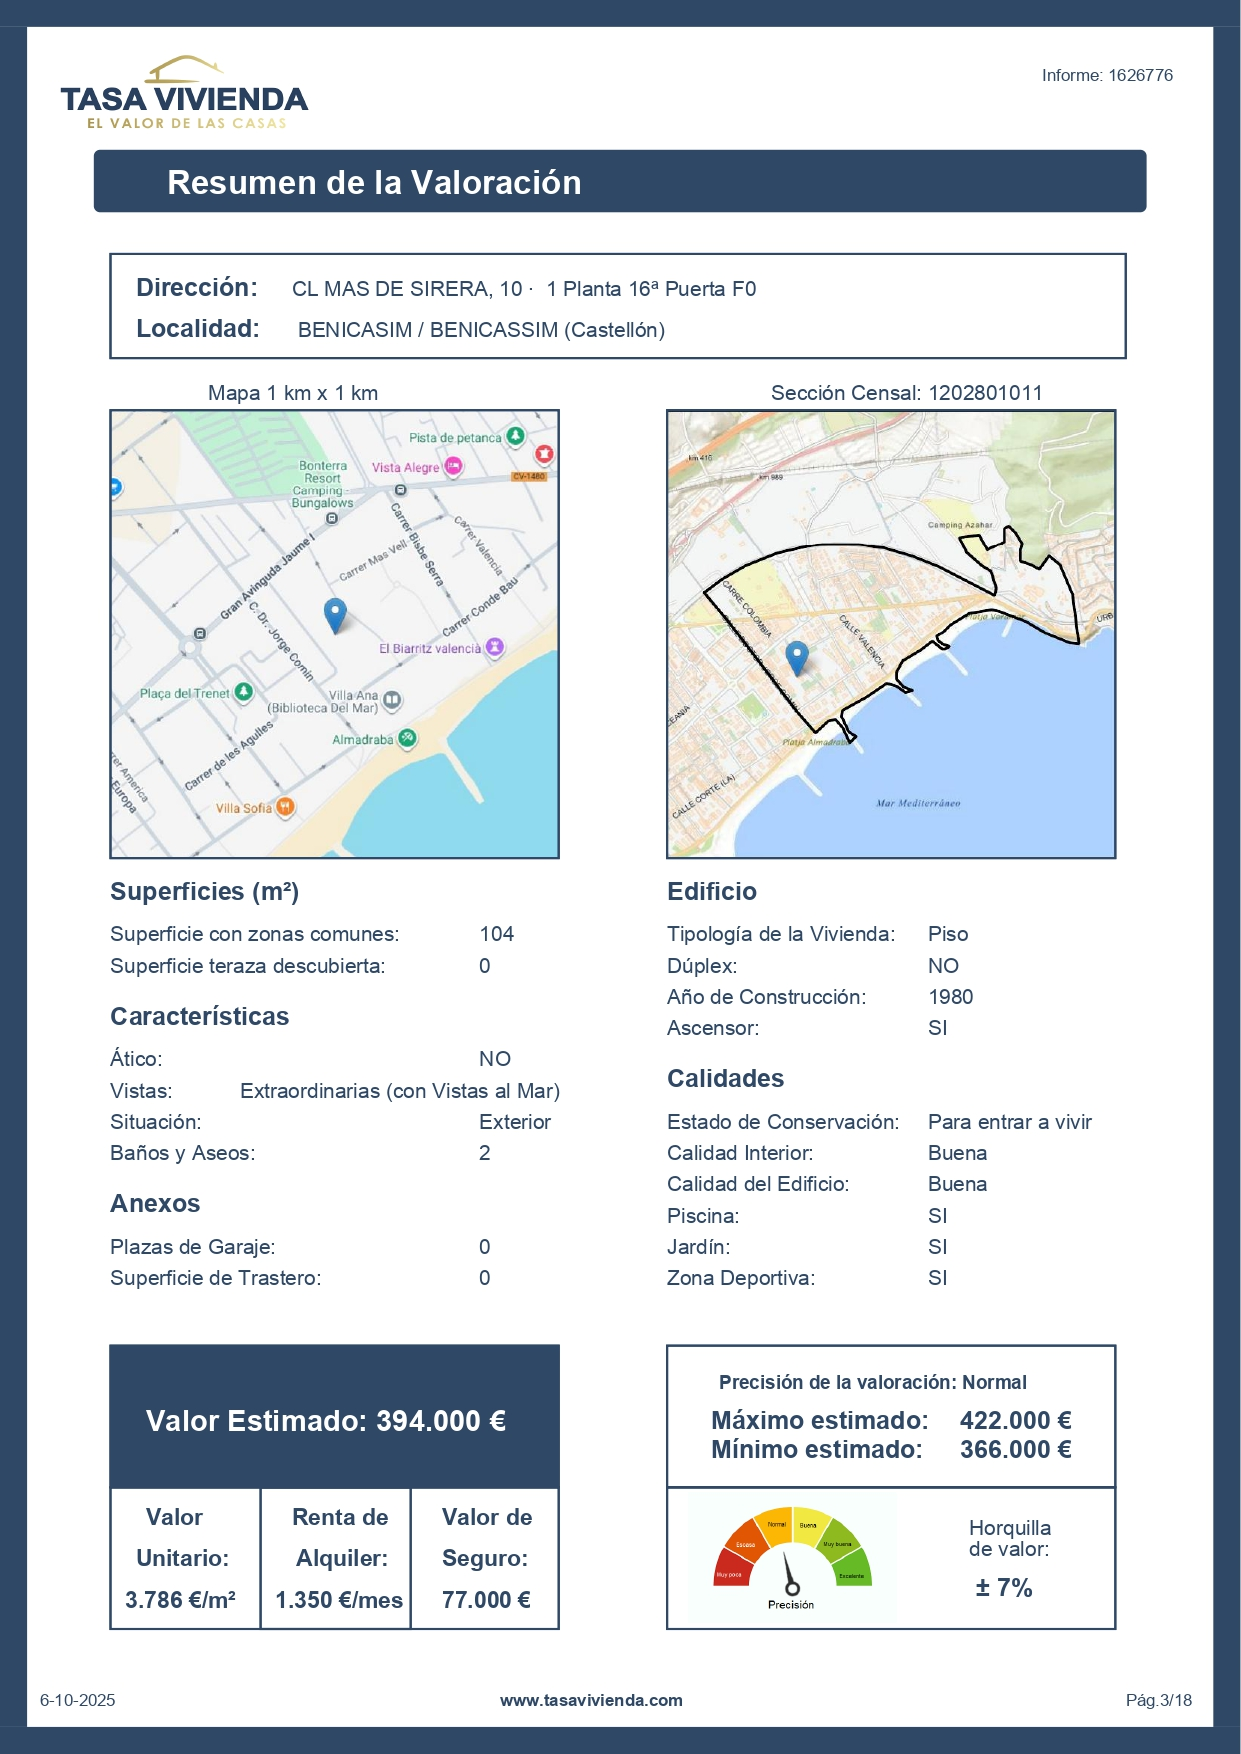Select the Vista Alegre hotel marker
This screenshot has height=1754, width=1241.
click(454, 466)
